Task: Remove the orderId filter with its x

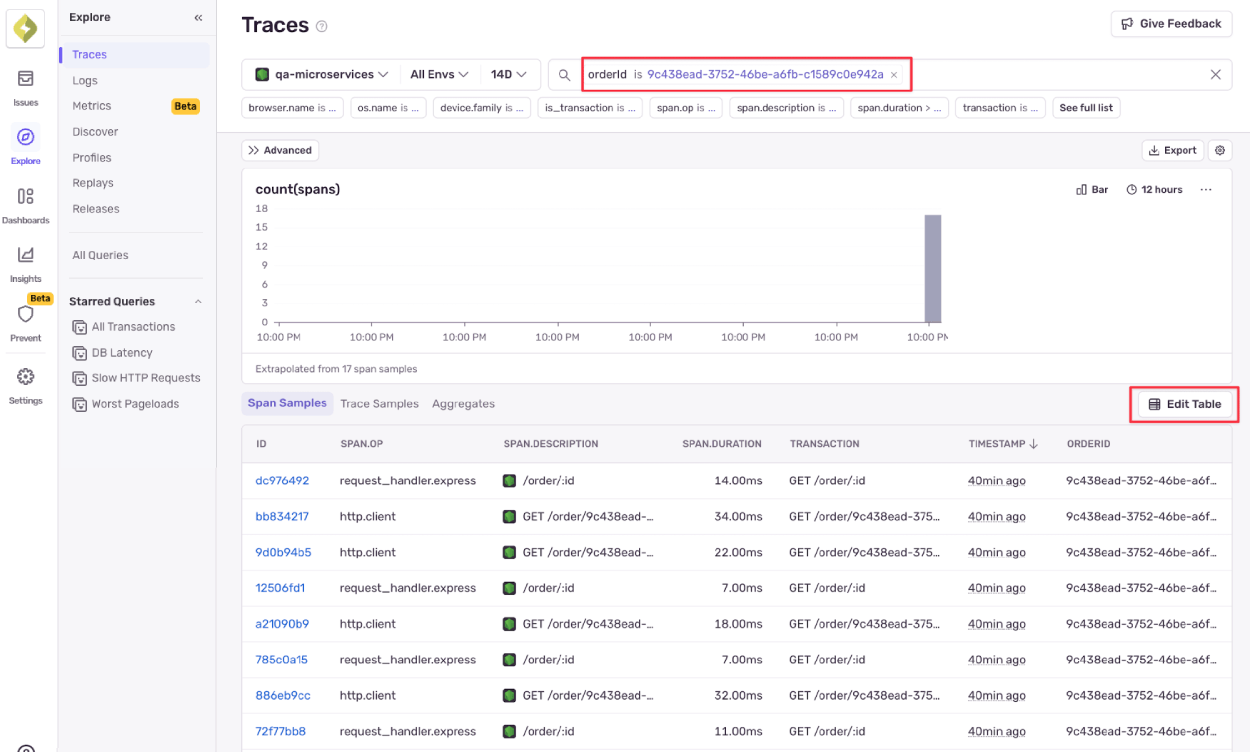Action: [894, 74]
